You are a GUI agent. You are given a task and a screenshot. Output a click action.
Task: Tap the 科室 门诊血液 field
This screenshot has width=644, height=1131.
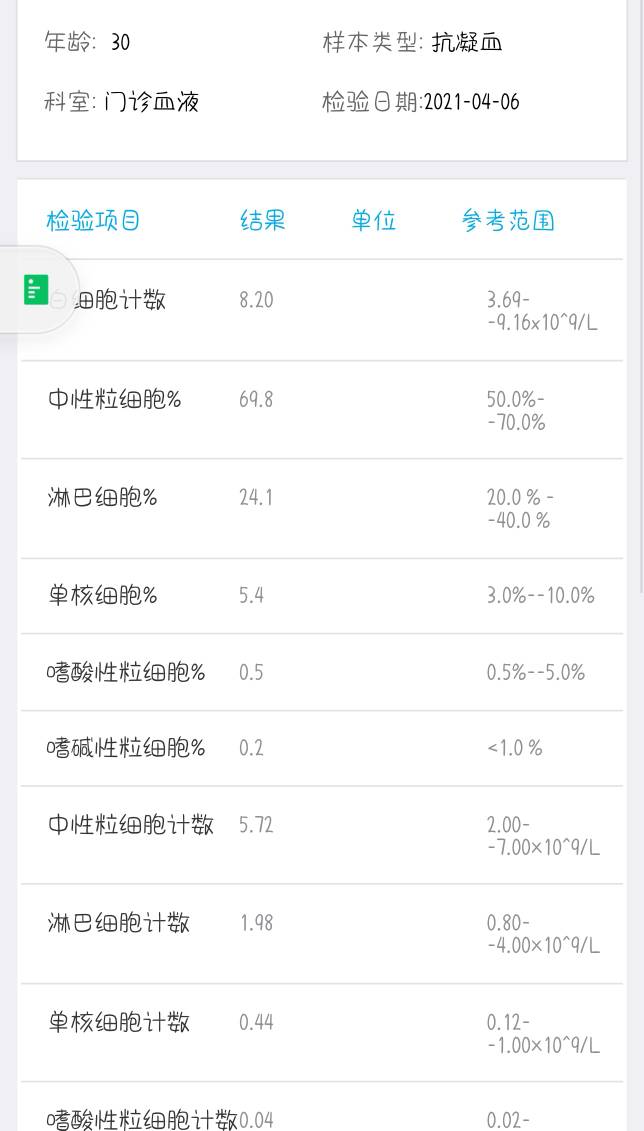[122, 102]
